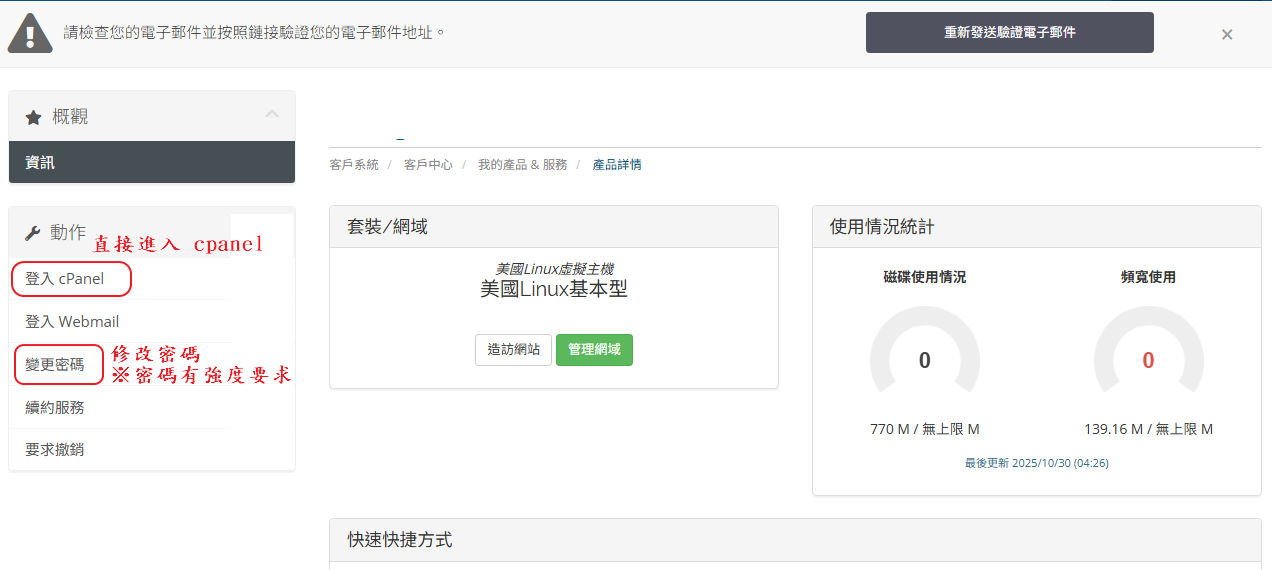Click the star icon beside 概觀

[x=33, y=117]
